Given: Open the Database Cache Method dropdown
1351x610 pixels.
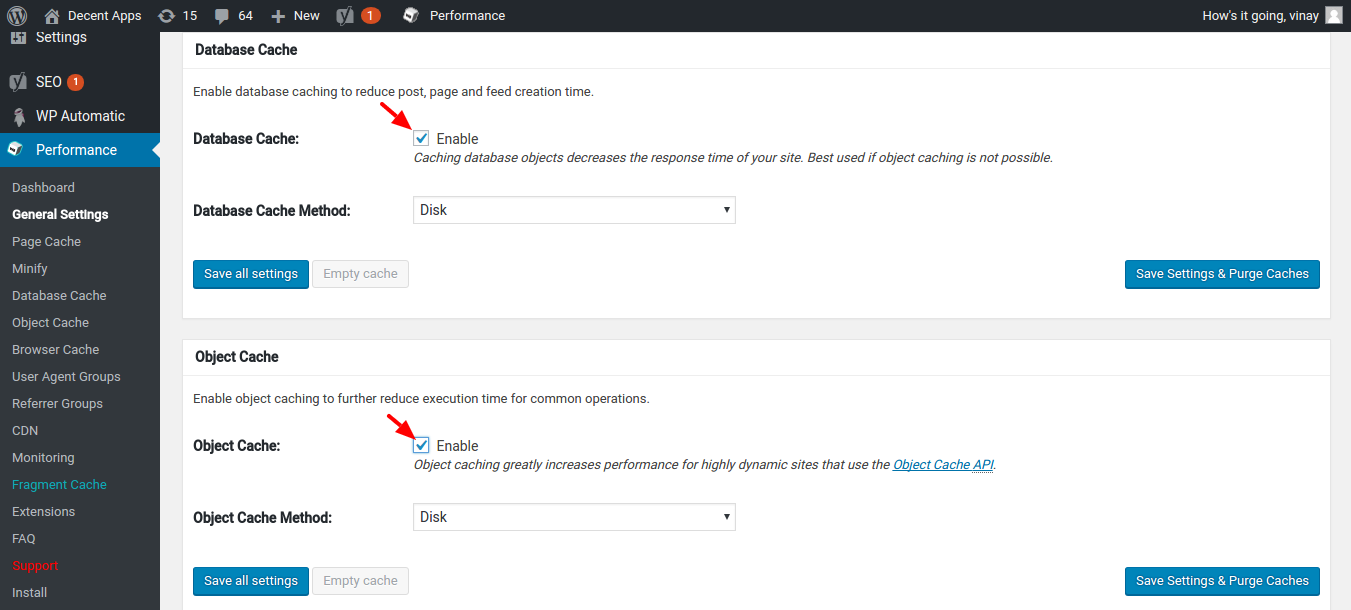Looking at the screenshot, I should 574,210.
